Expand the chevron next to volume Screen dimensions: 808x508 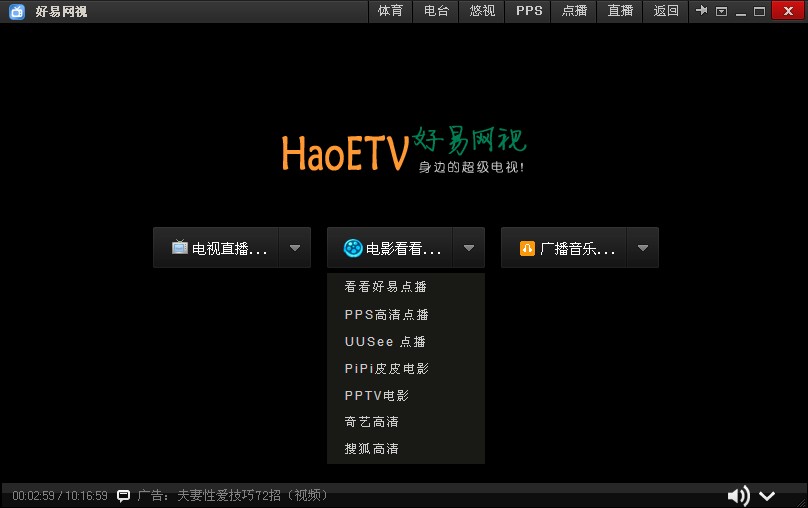[x=767, y=496]
